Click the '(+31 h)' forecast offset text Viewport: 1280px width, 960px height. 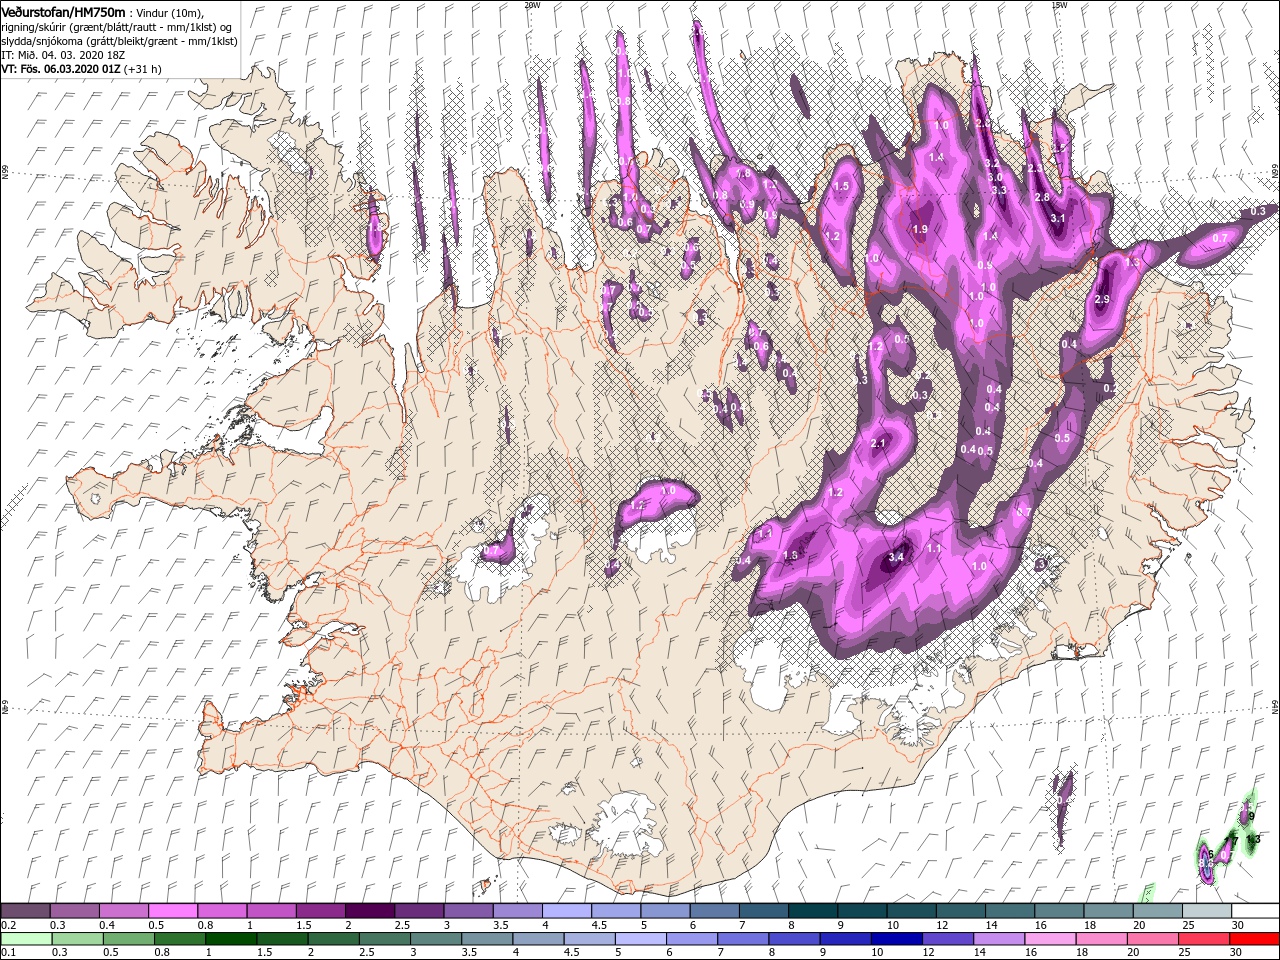143,69
